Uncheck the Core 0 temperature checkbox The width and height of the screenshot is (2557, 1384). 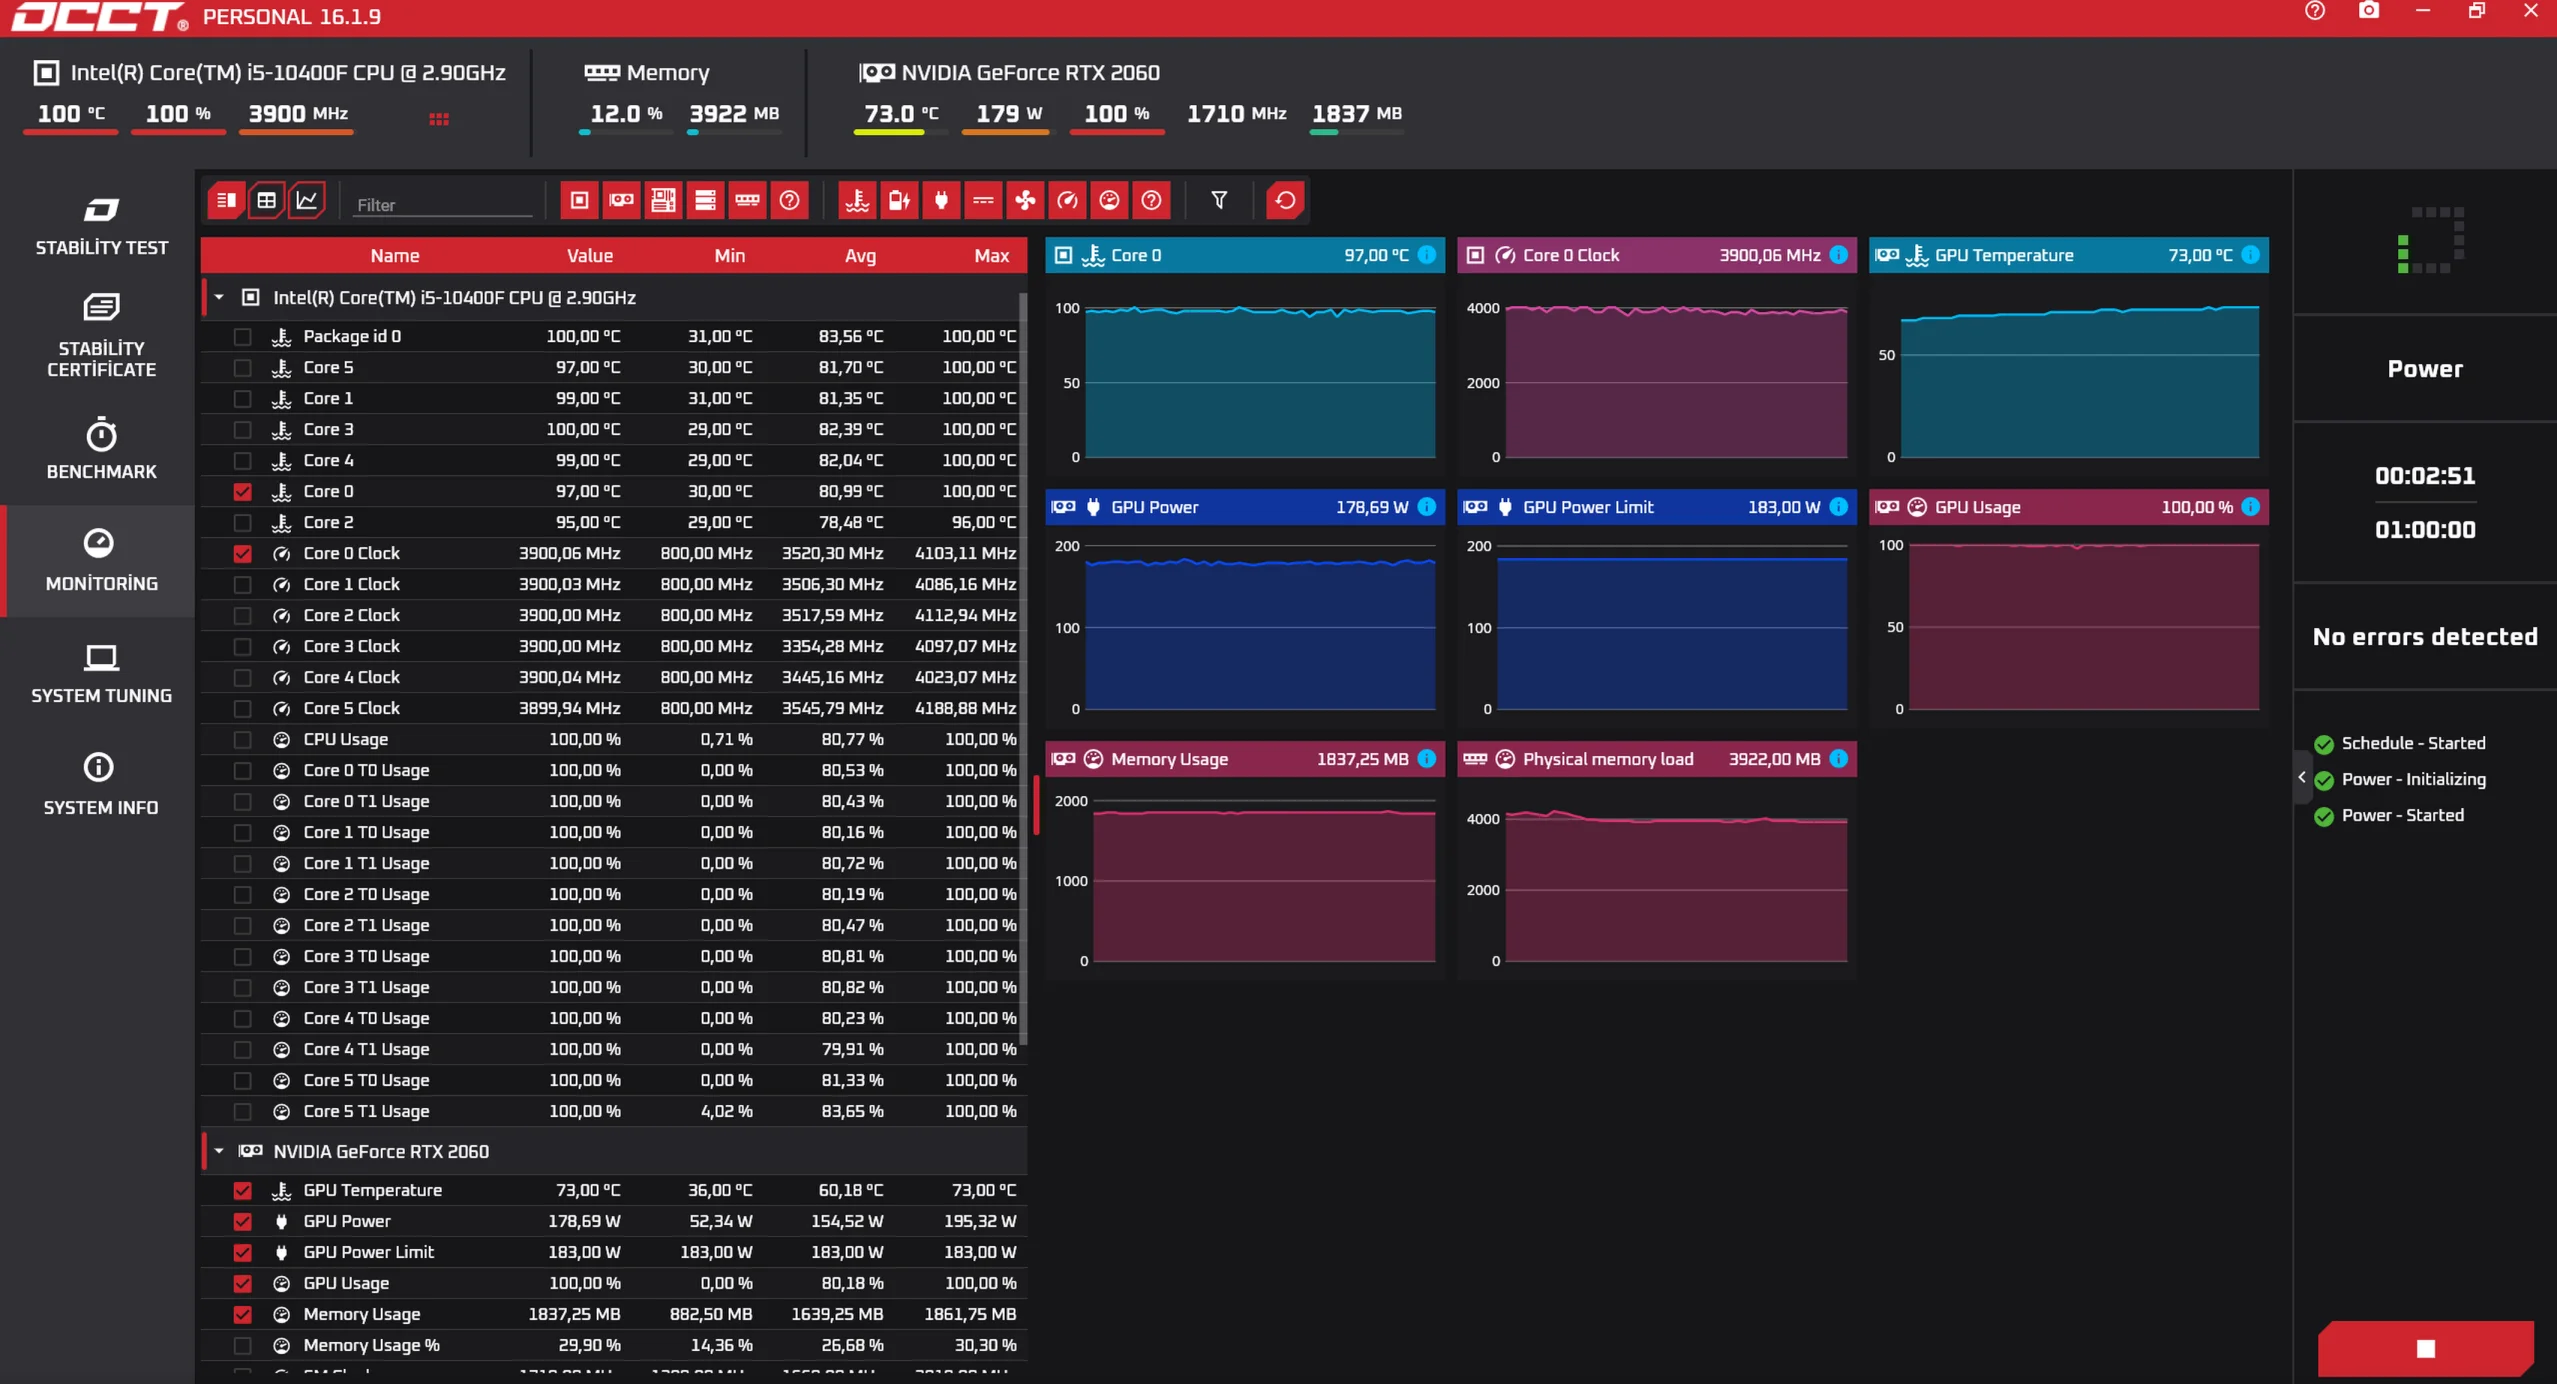tap(242, 492)
